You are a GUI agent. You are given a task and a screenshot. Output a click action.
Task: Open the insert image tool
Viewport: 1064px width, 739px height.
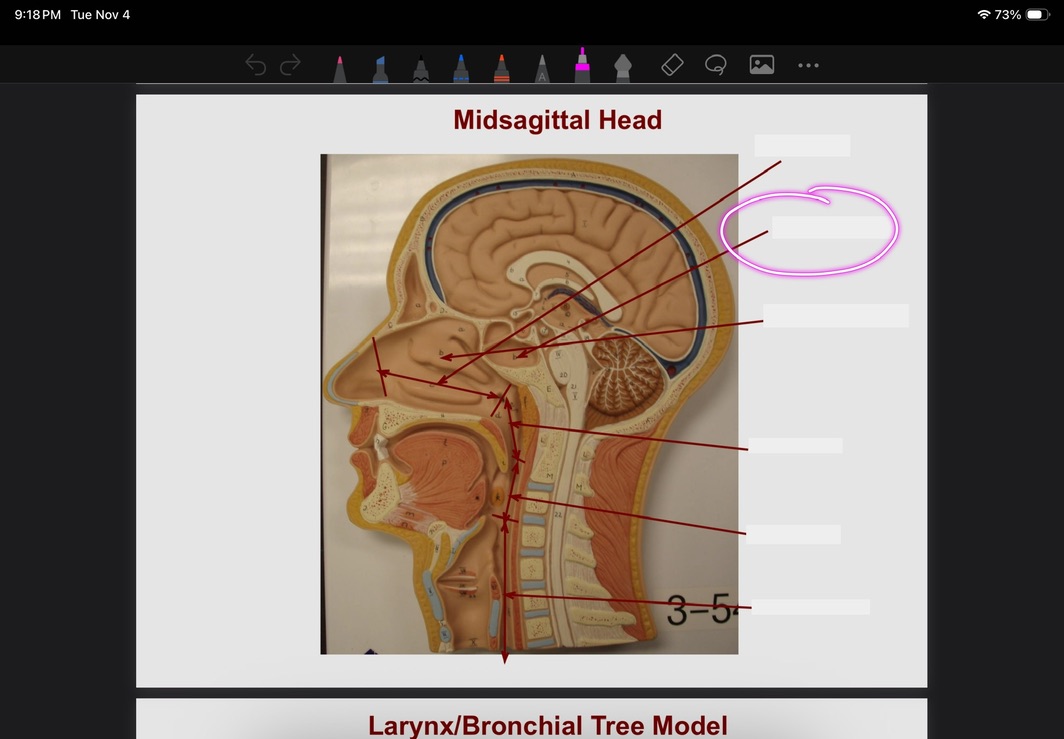click(762, 65)
